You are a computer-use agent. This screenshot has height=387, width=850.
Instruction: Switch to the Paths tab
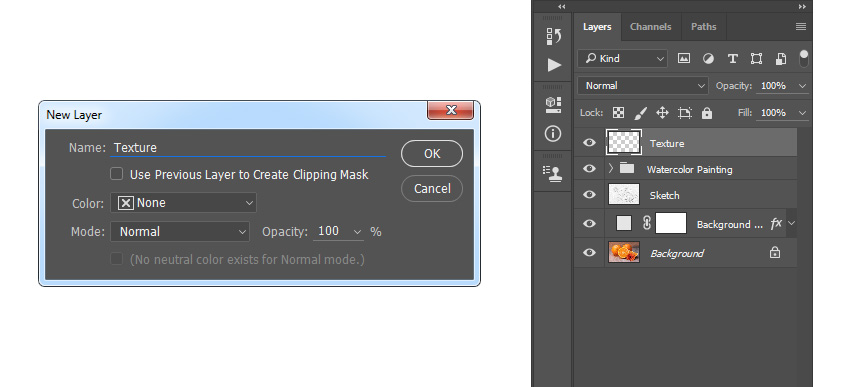(x=704, y=27)
